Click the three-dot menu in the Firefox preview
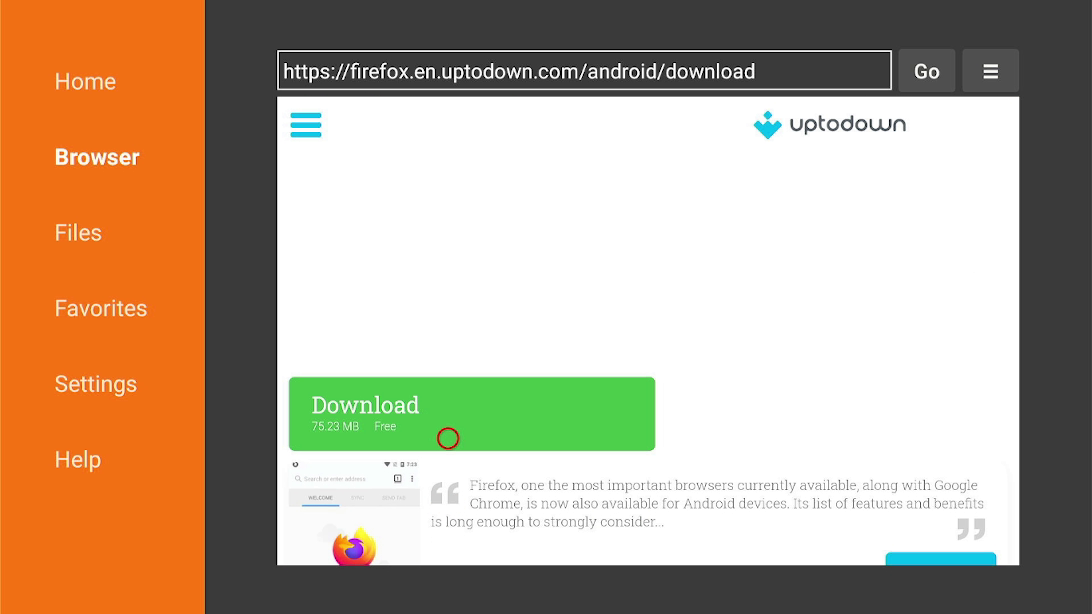The height and width of the screenshot is (614, 1092). (412, 478)
